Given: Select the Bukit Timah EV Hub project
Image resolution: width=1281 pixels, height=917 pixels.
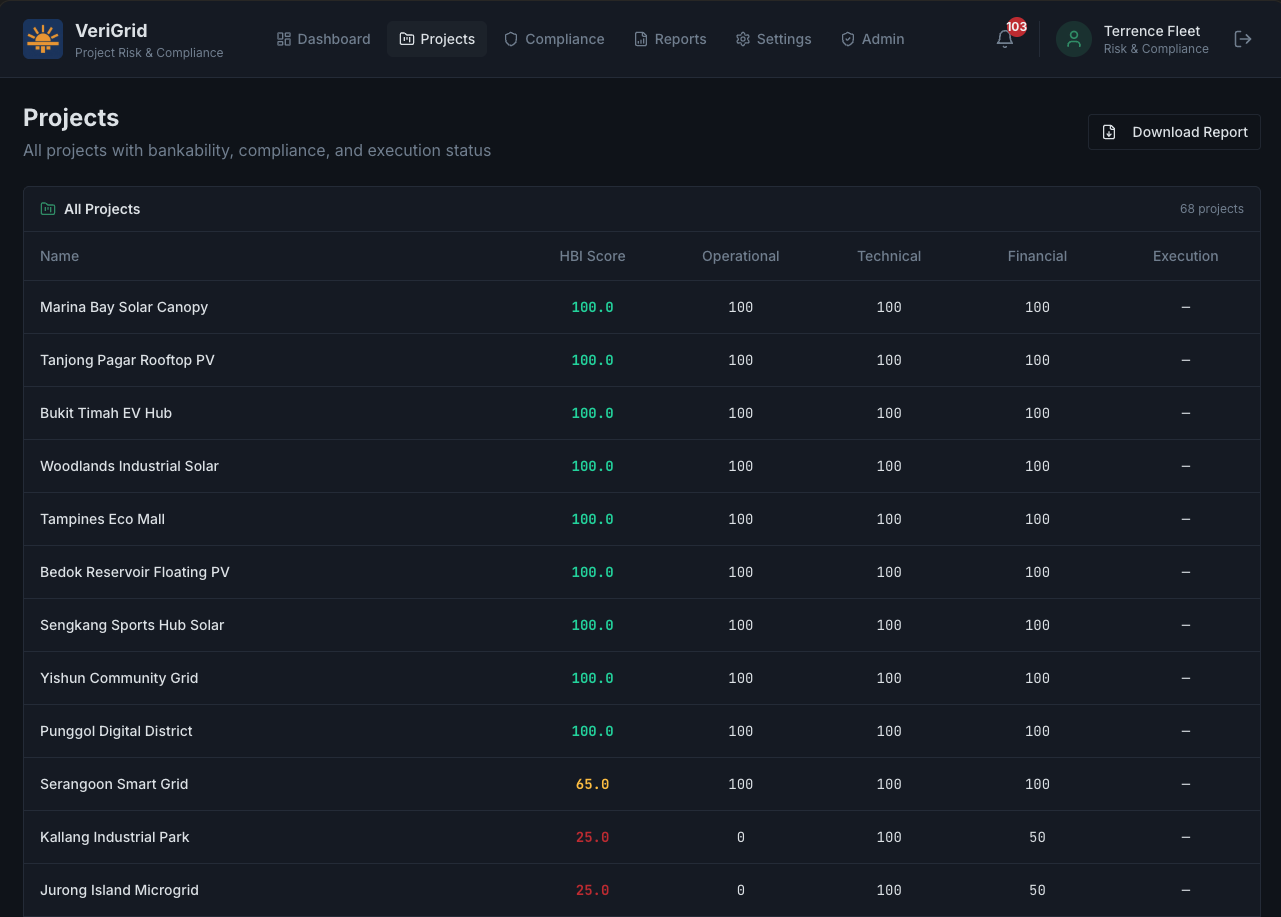Looking at the screenshot, I should 642,413.
